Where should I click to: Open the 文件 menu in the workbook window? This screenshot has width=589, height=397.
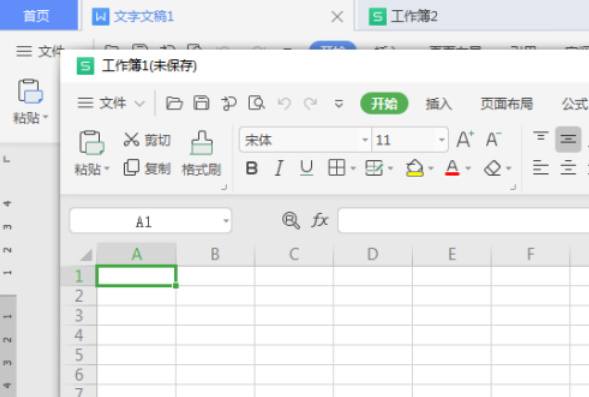pyautogui.click(x=111, y=103)
